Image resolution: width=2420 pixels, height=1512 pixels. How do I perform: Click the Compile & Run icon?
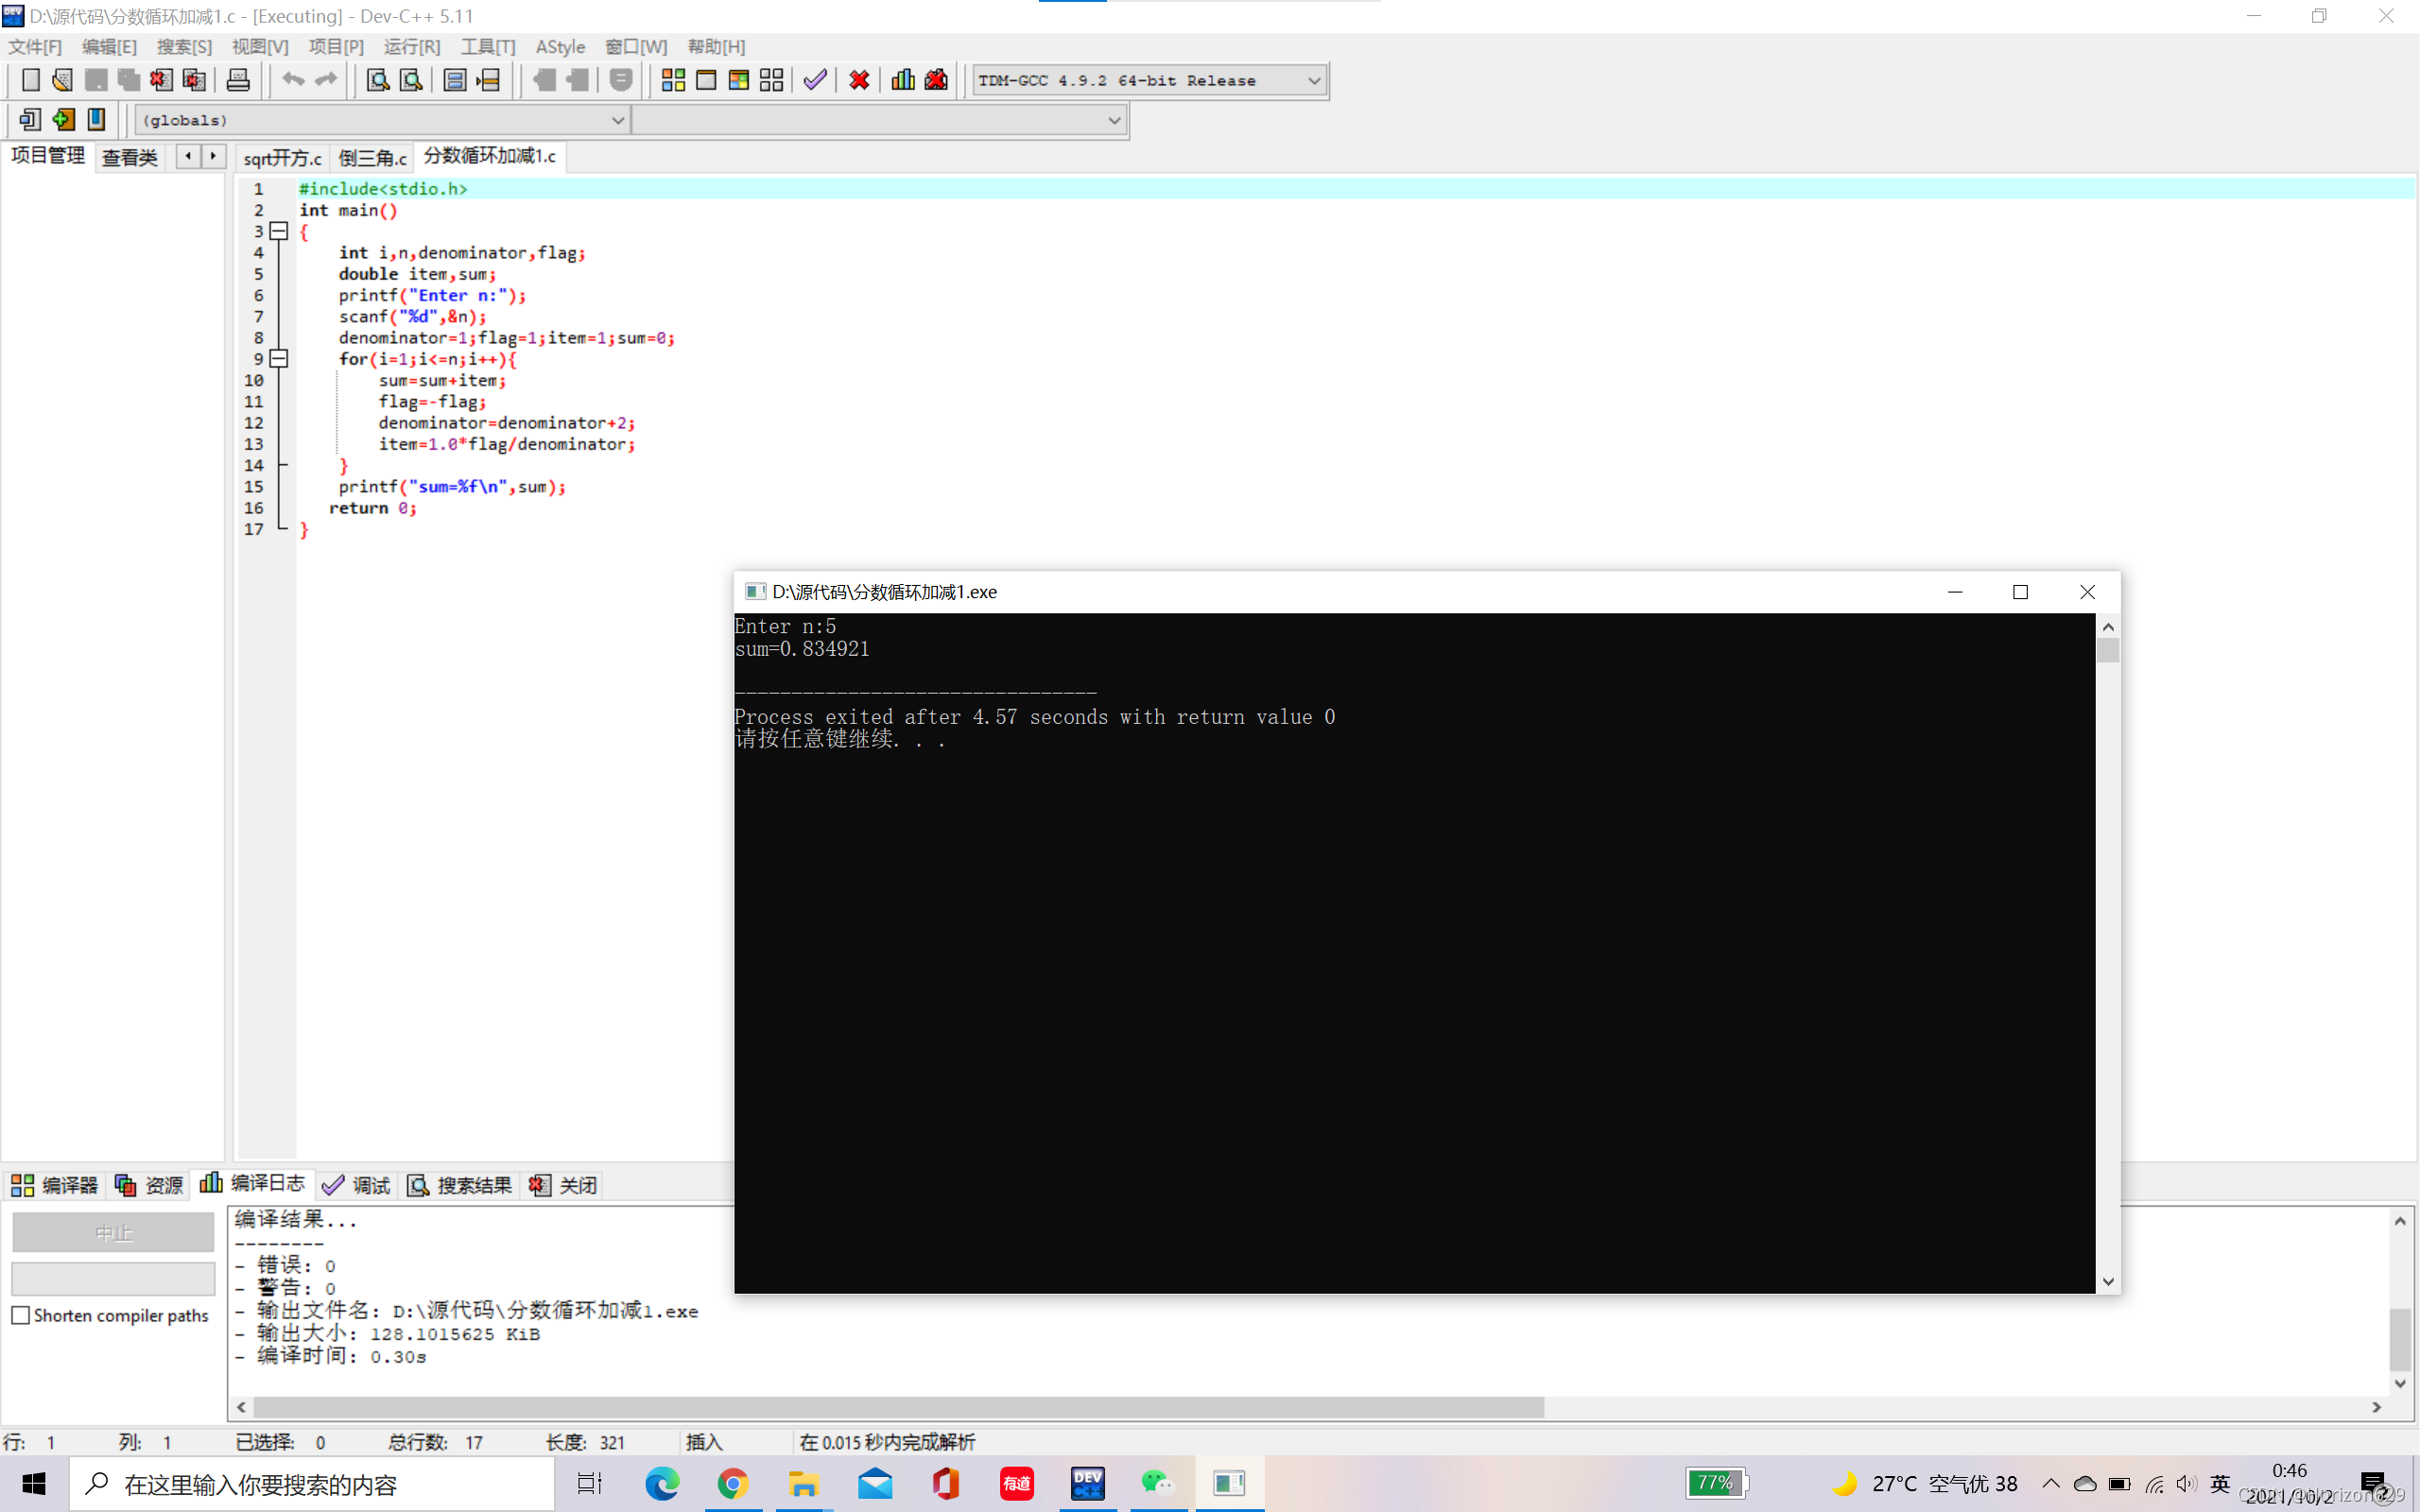pos(739,80)
